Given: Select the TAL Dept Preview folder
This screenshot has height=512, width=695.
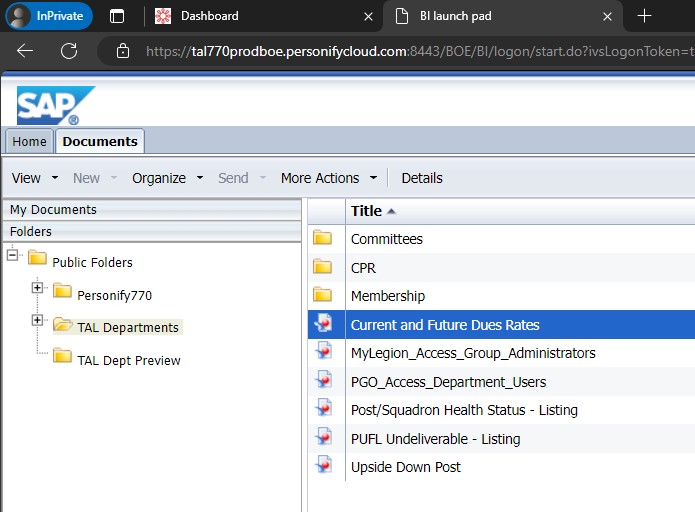Looking at the screenshot, I should pos(129,360).
